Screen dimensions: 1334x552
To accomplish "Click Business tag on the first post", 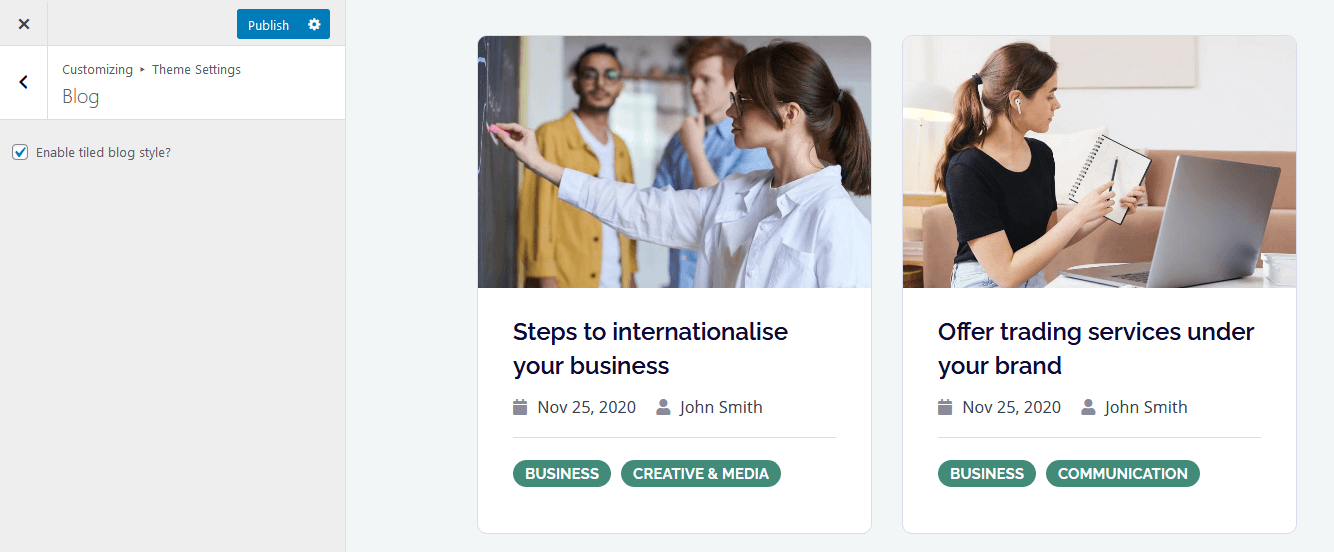I will 562,474.
